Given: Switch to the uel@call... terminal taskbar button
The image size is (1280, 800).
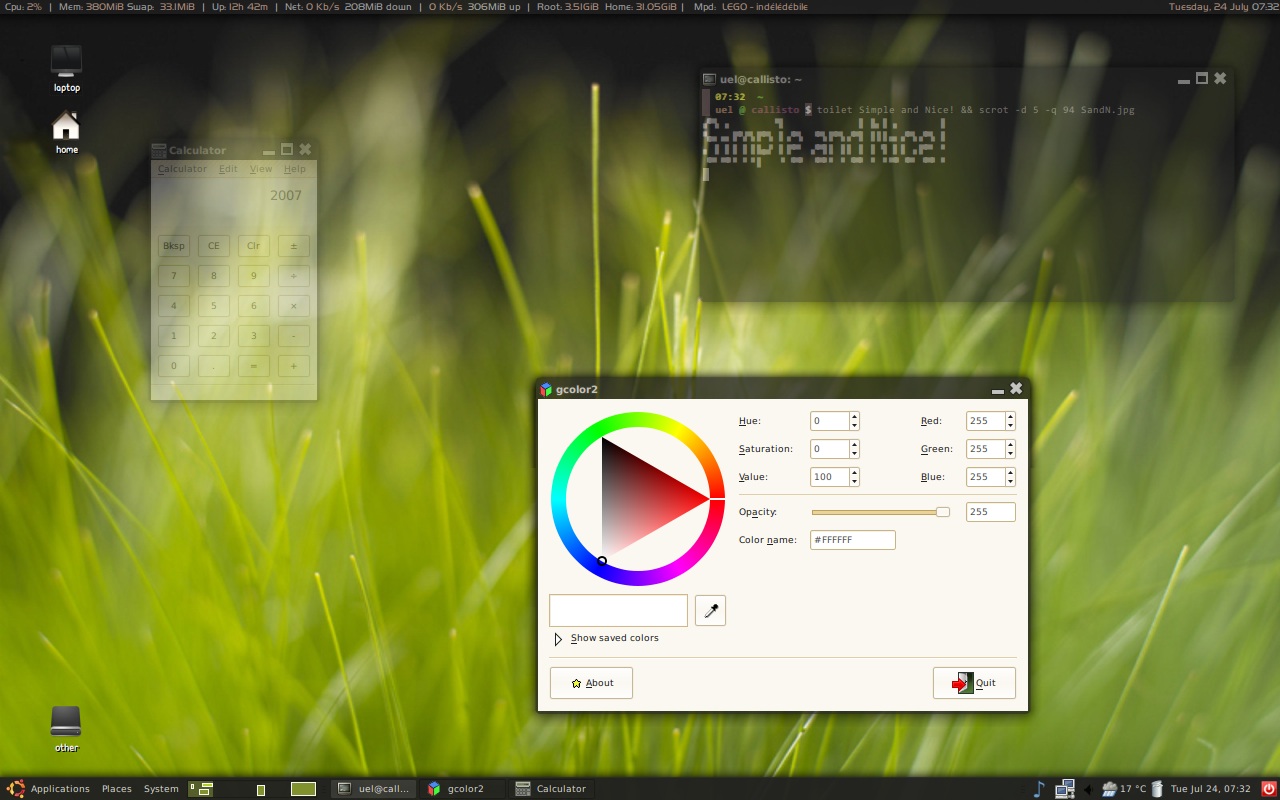Looking at the screenshot, I should pos(374,789).
